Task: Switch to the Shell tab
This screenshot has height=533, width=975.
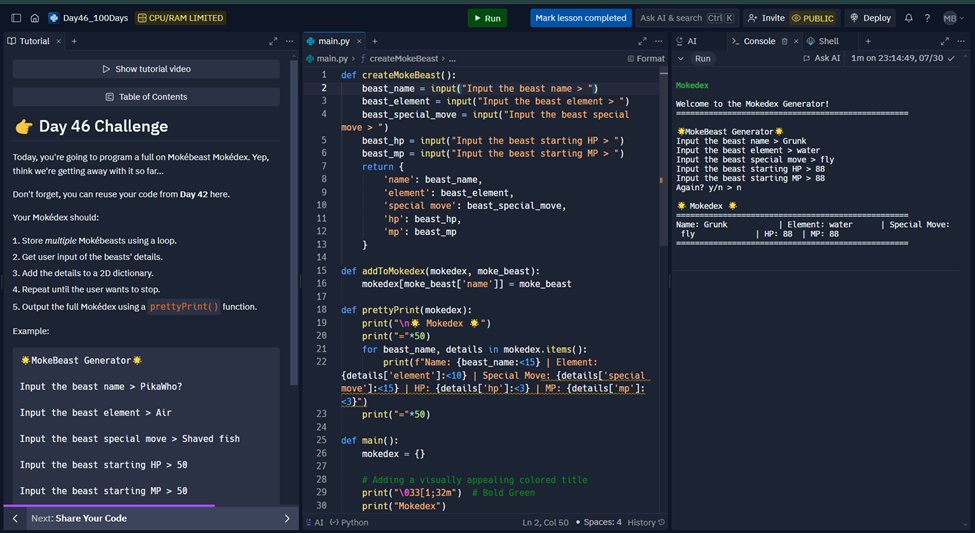Action: click(822, 41)
